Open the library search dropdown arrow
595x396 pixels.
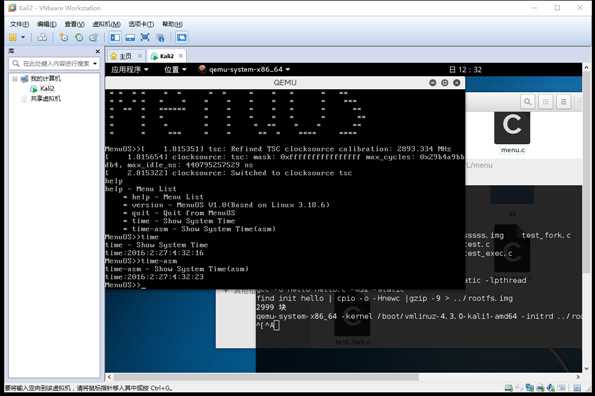[x=95, y=63]
